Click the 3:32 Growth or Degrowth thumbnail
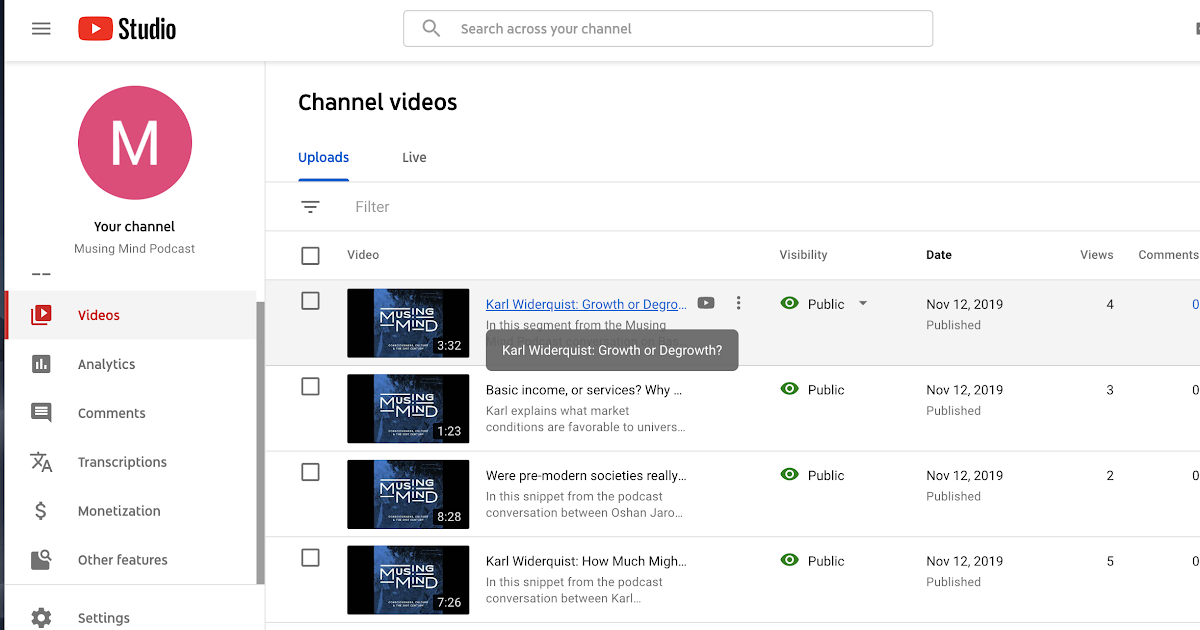 408,323
